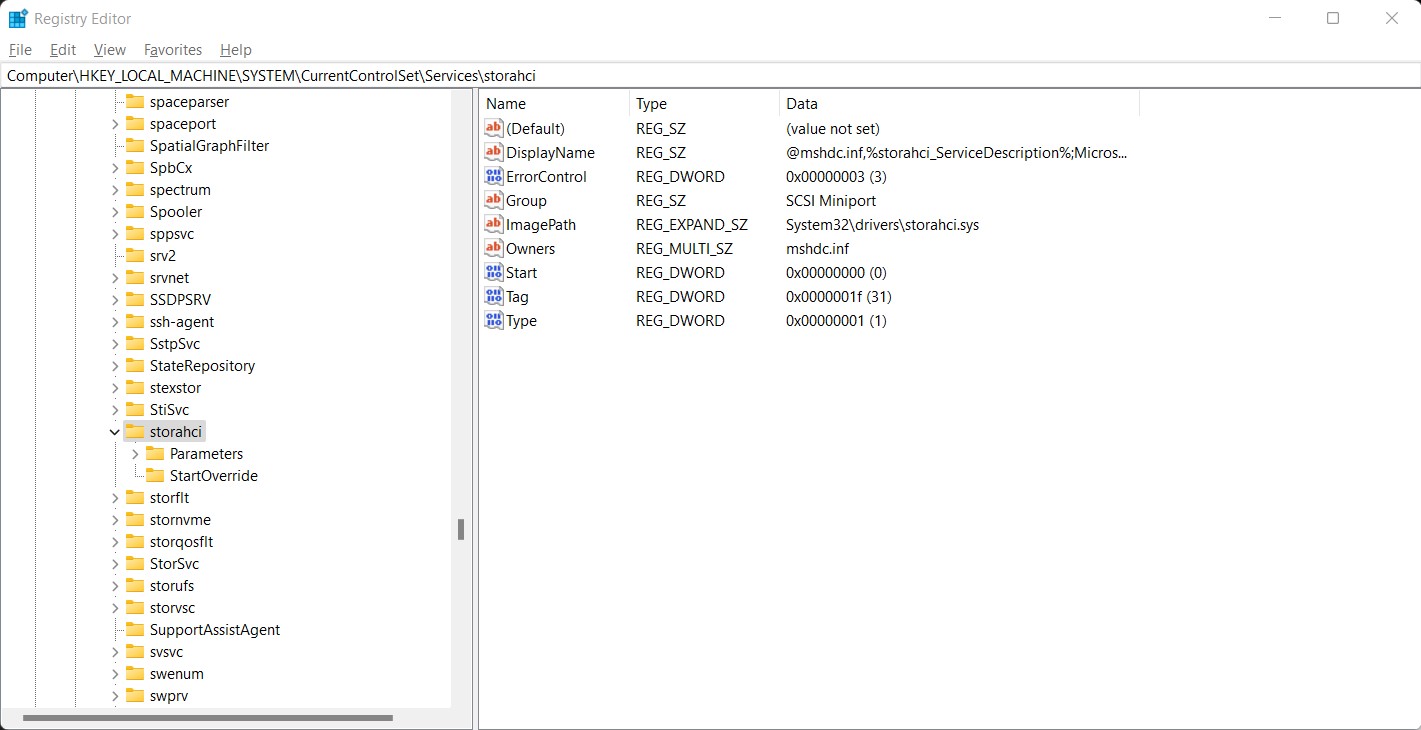Select the SupportAssistAgent key
The height and width of the screenshot is (730, 1421).
click(x=214, y=630)
